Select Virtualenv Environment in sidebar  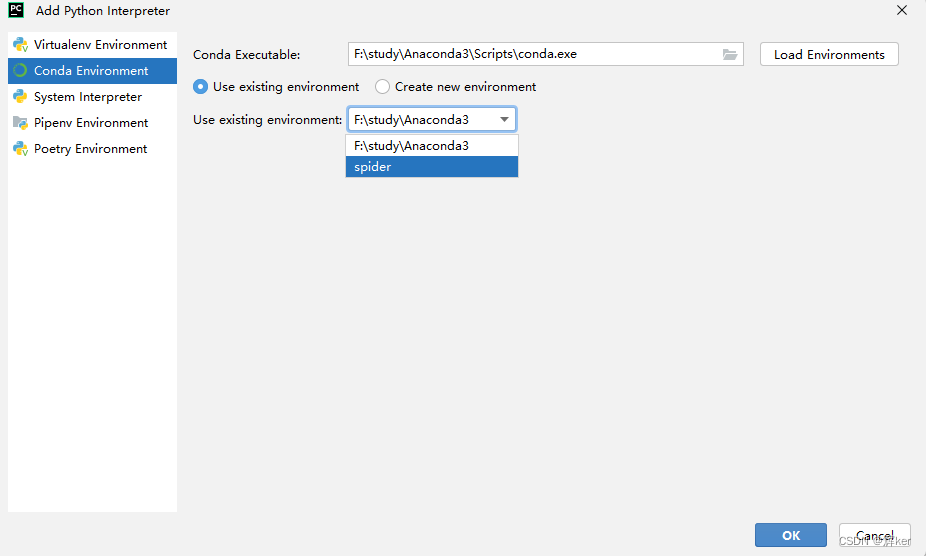[92, 45]
